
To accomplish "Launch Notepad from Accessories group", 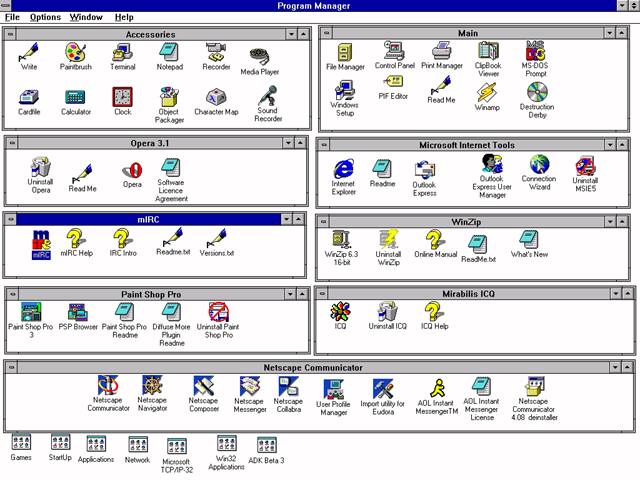I will (169, 52).
